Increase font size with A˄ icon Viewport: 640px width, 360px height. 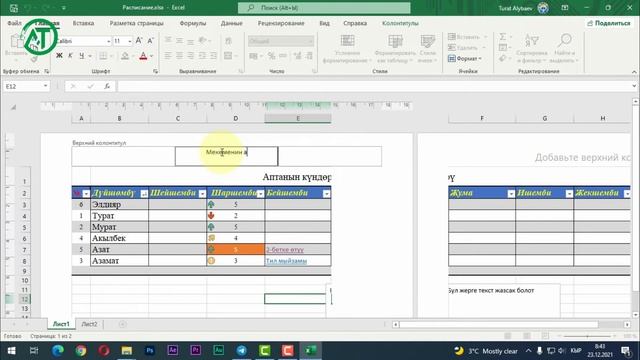tap(139, 41)
